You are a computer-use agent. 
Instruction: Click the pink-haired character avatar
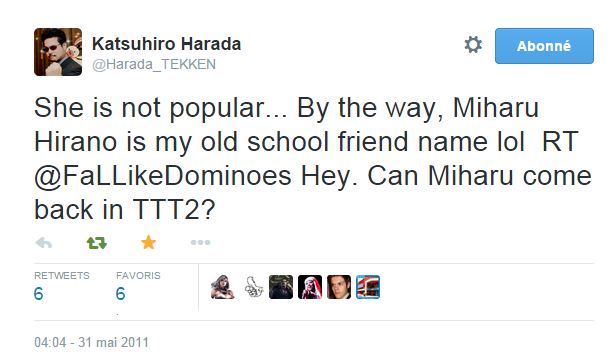click(310, 287)
